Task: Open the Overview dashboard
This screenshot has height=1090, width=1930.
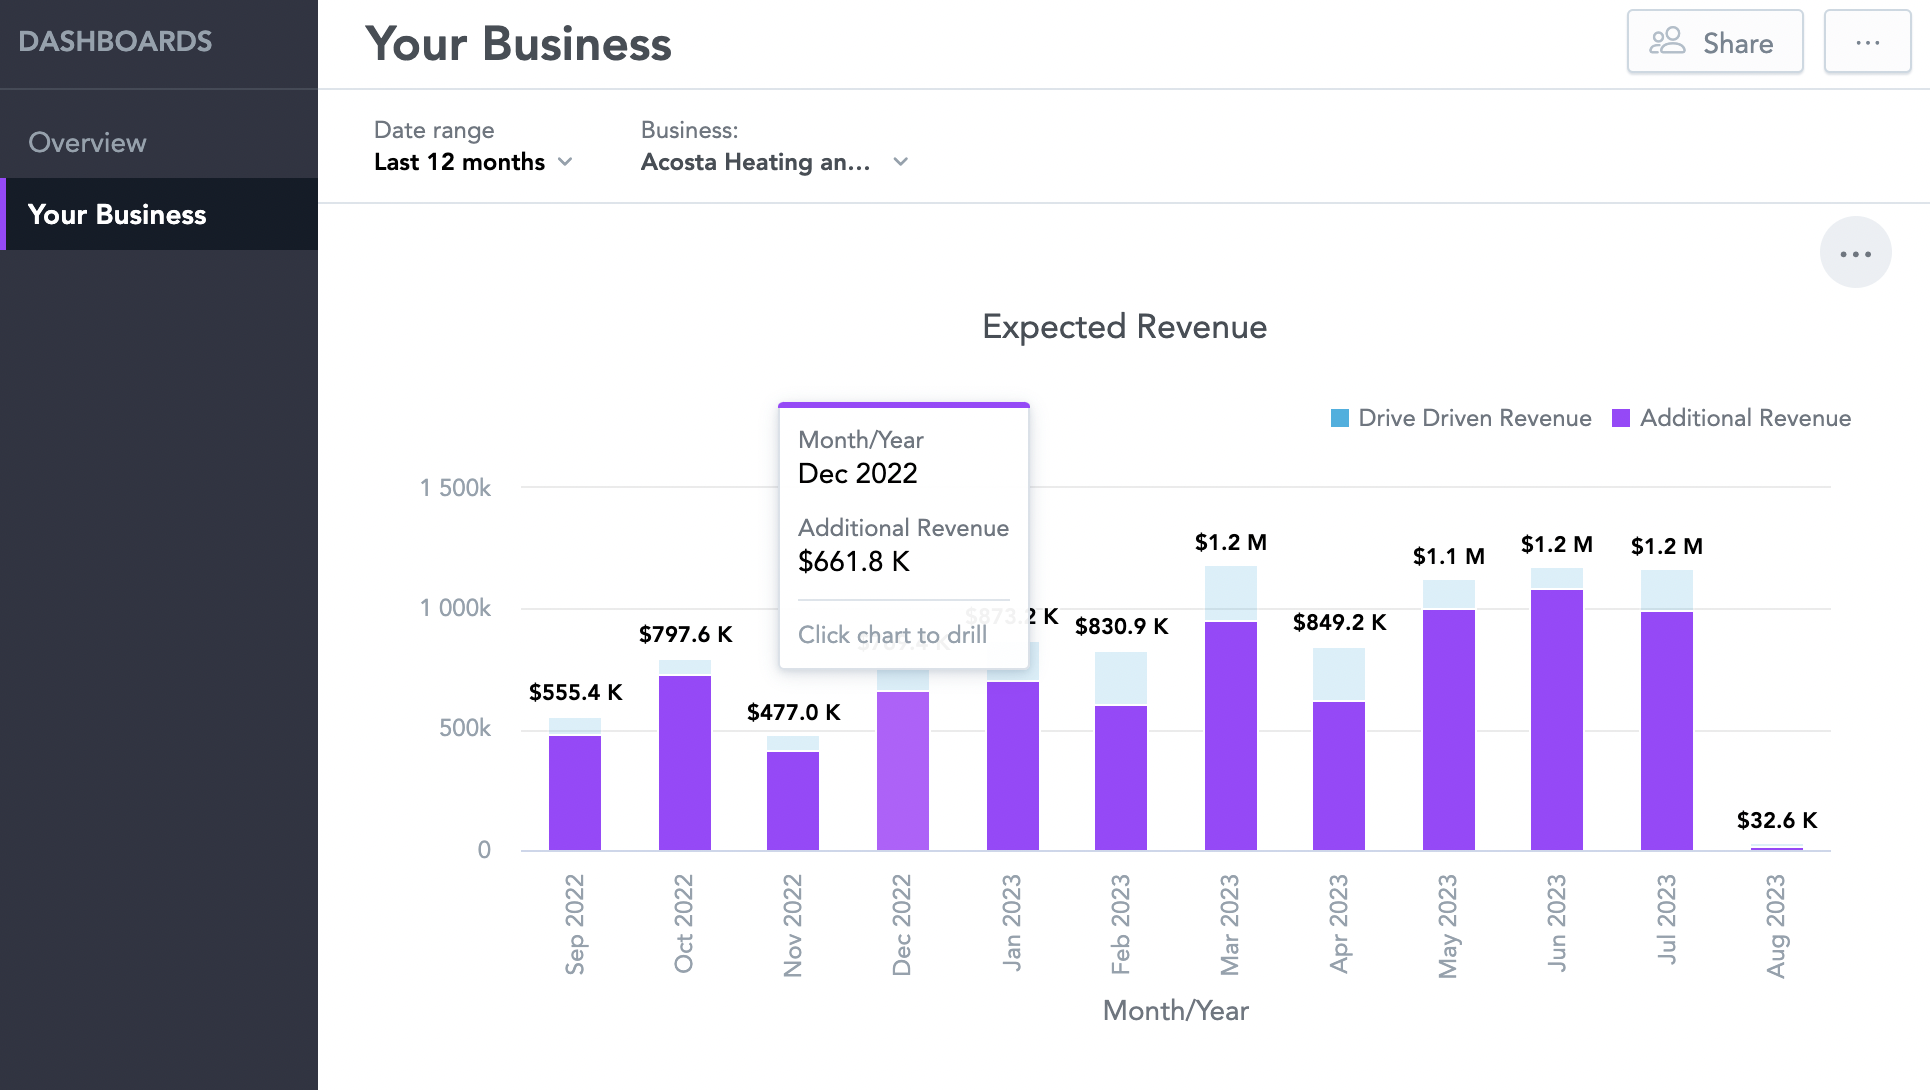Action: (87, 142)
